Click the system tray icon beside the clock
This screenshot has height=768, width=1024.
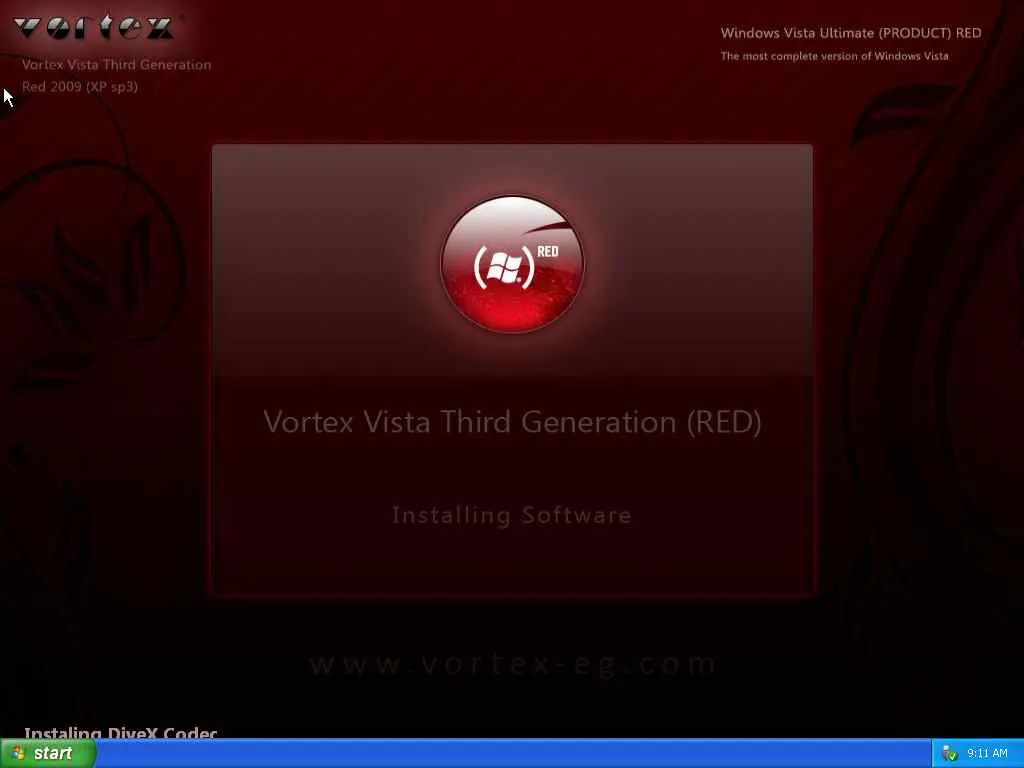tap(950, 754)
